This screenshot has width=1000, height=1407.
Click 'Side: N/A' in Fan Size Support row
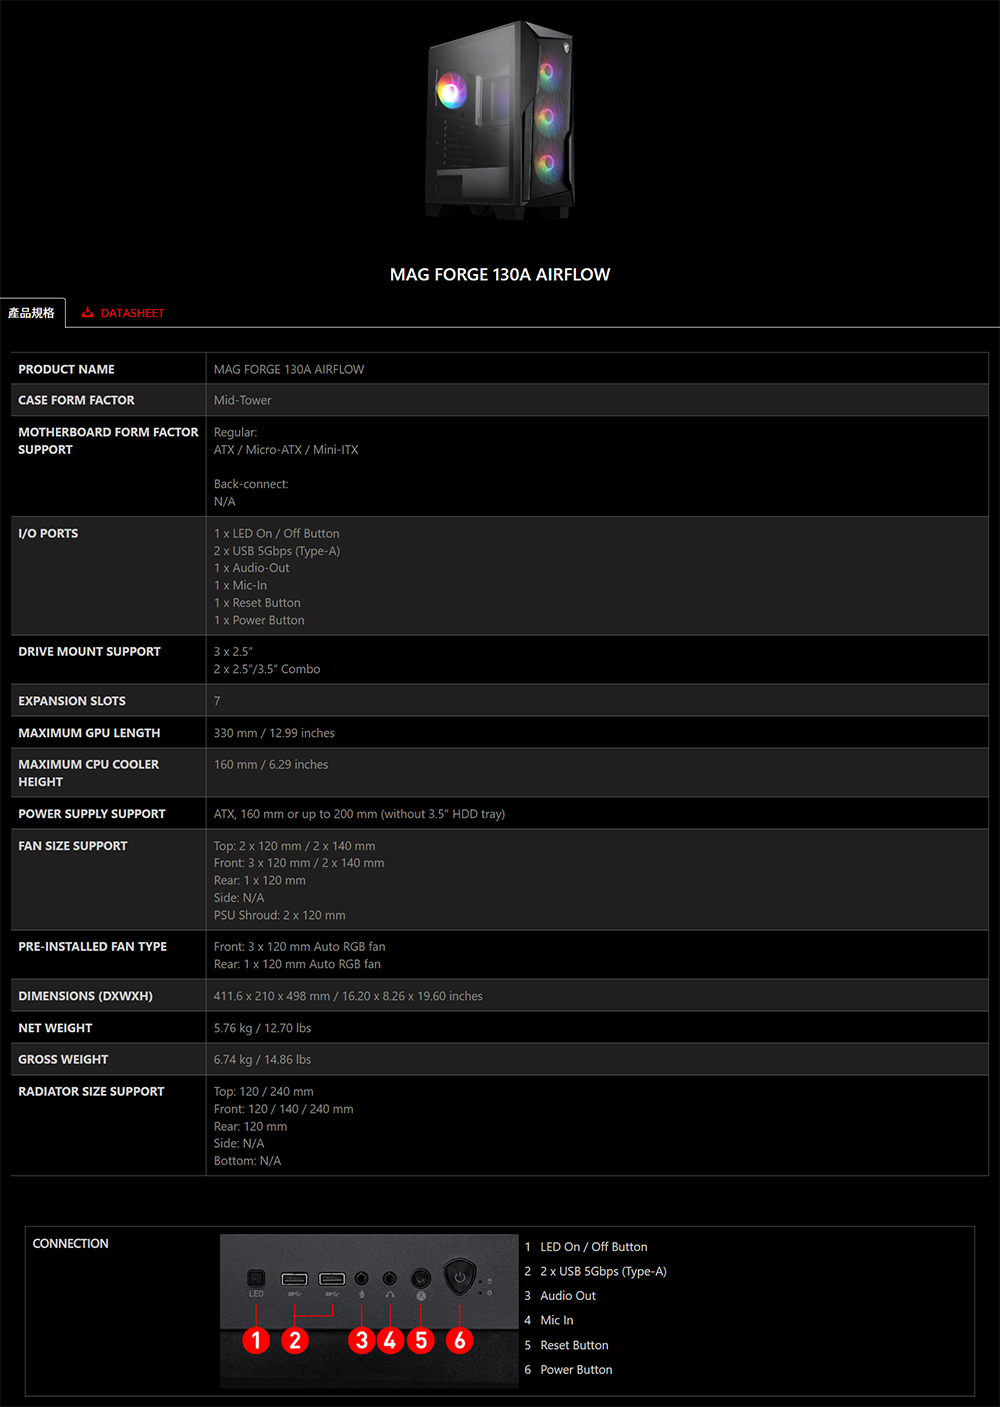coord(239,898)
